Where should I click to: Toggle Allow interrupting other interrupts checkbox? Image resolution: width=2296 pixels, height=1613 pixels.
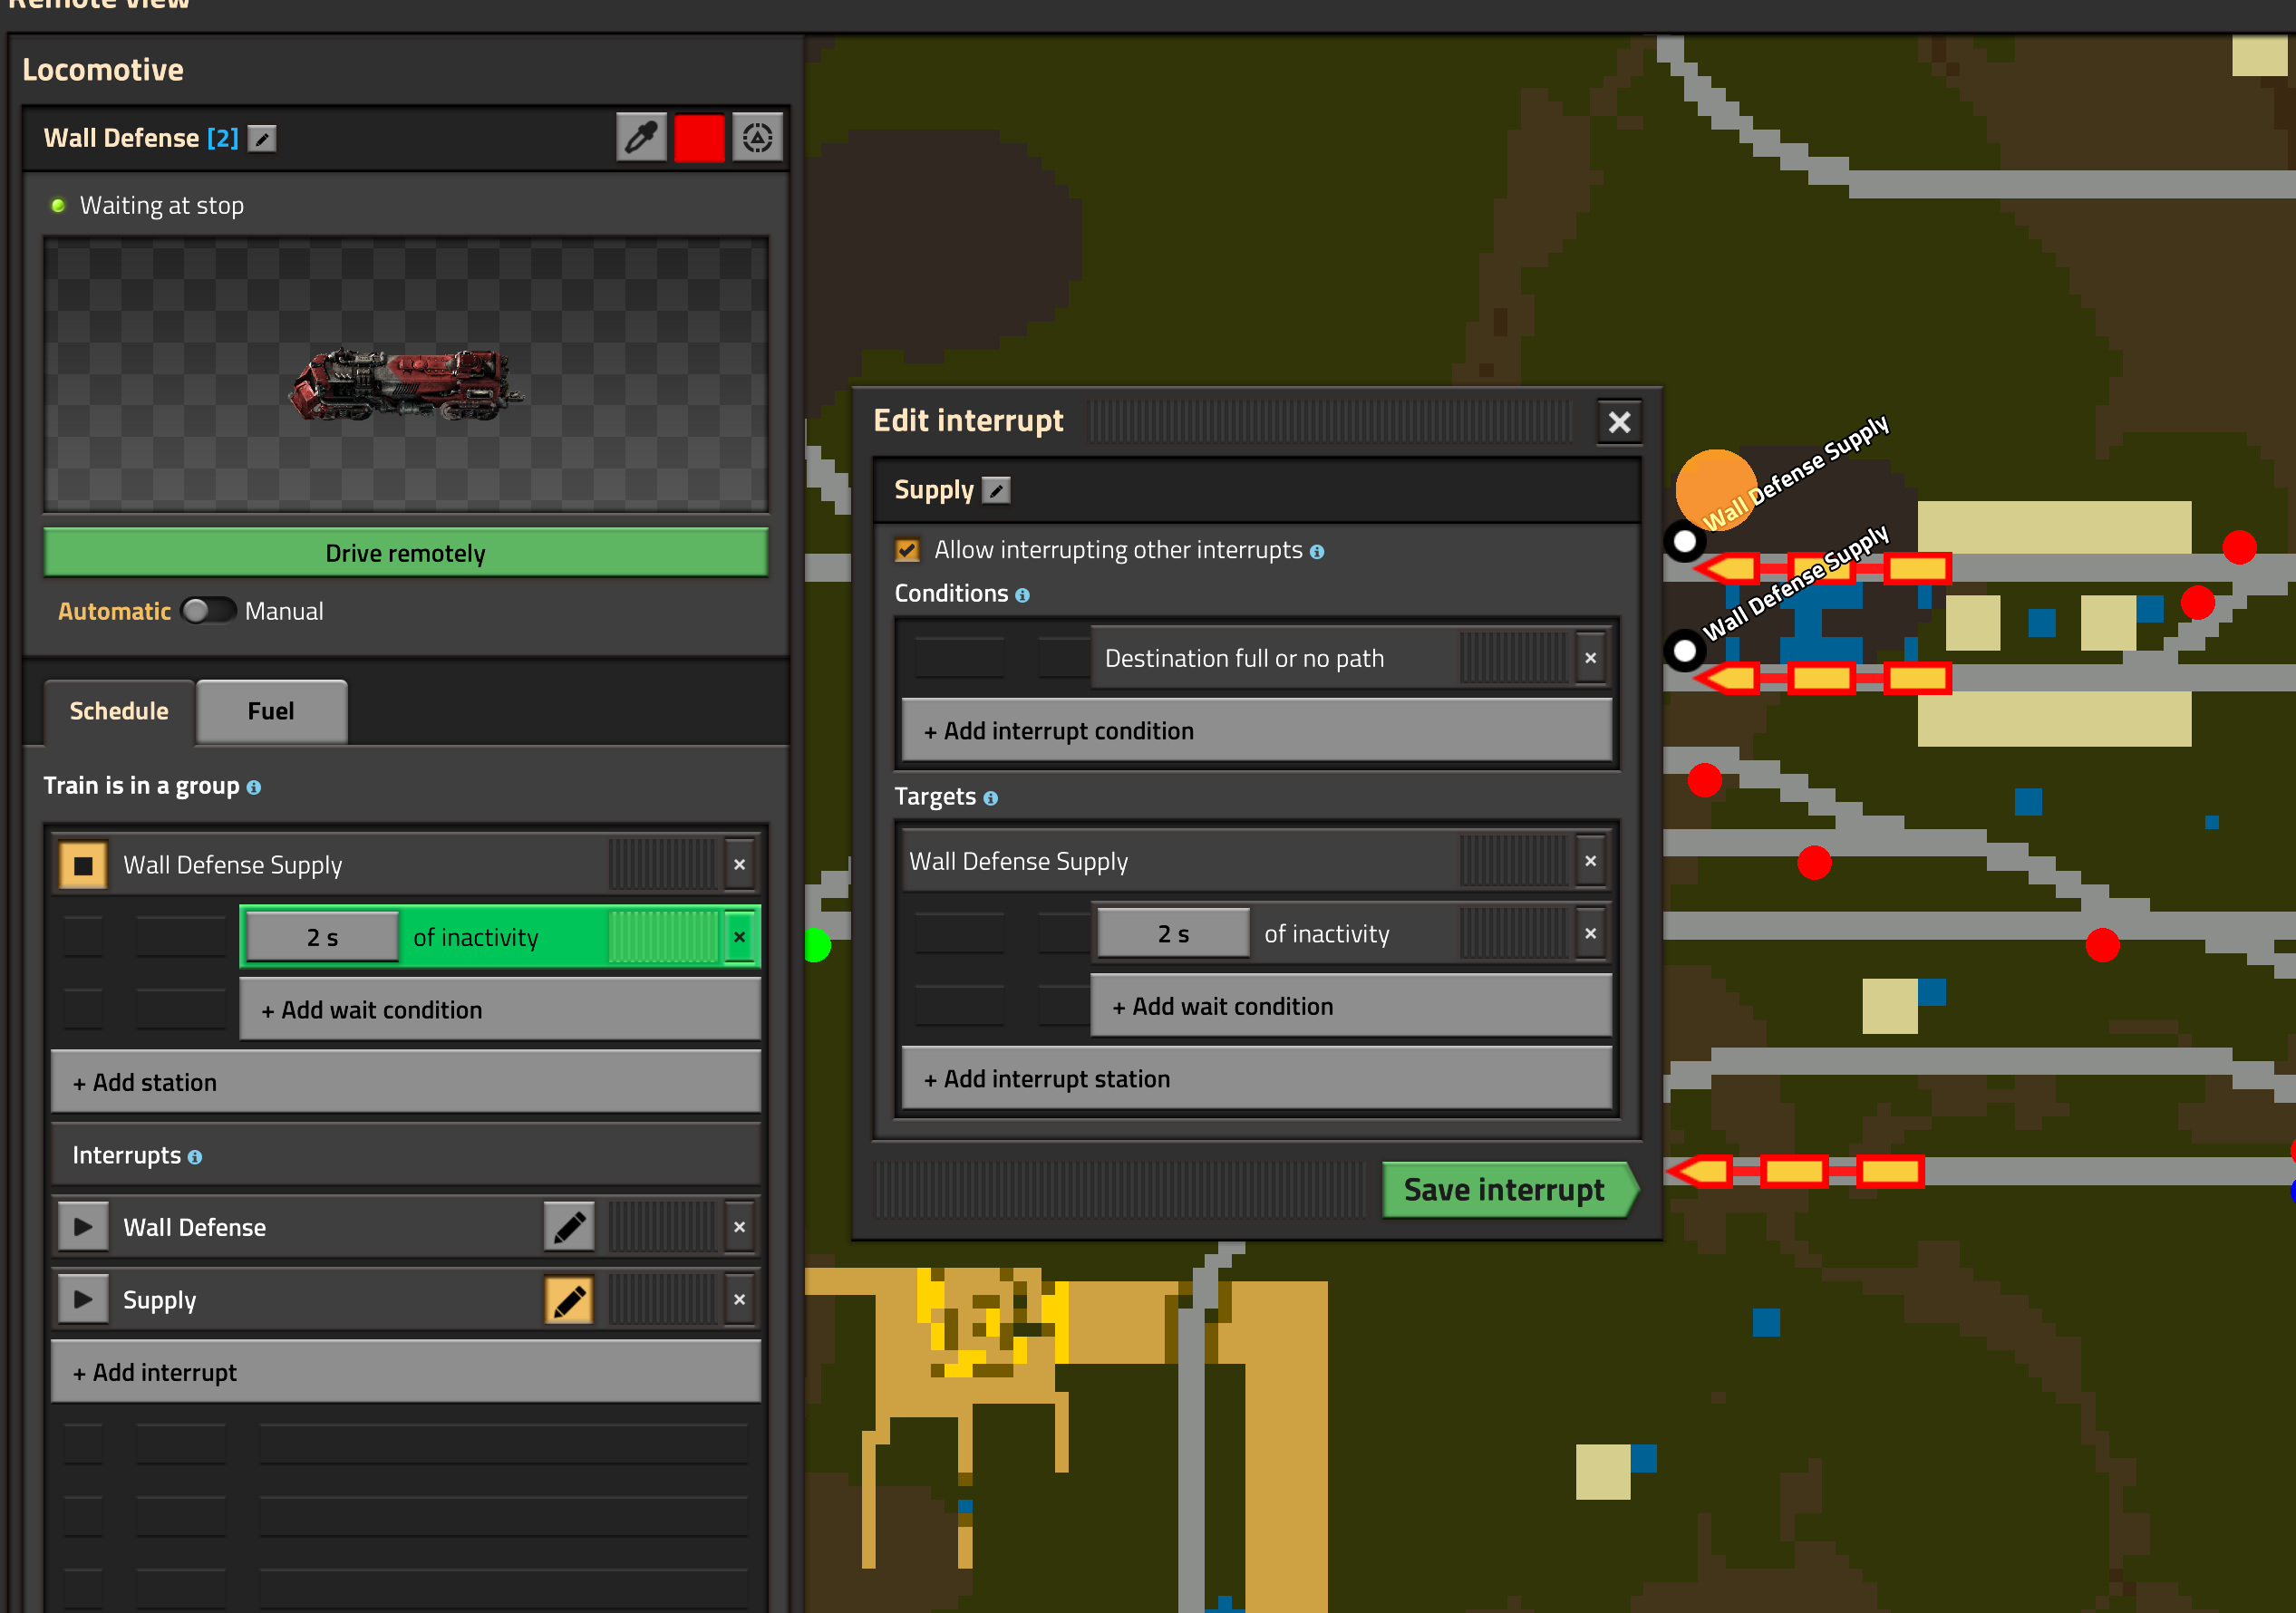point(907,550)
